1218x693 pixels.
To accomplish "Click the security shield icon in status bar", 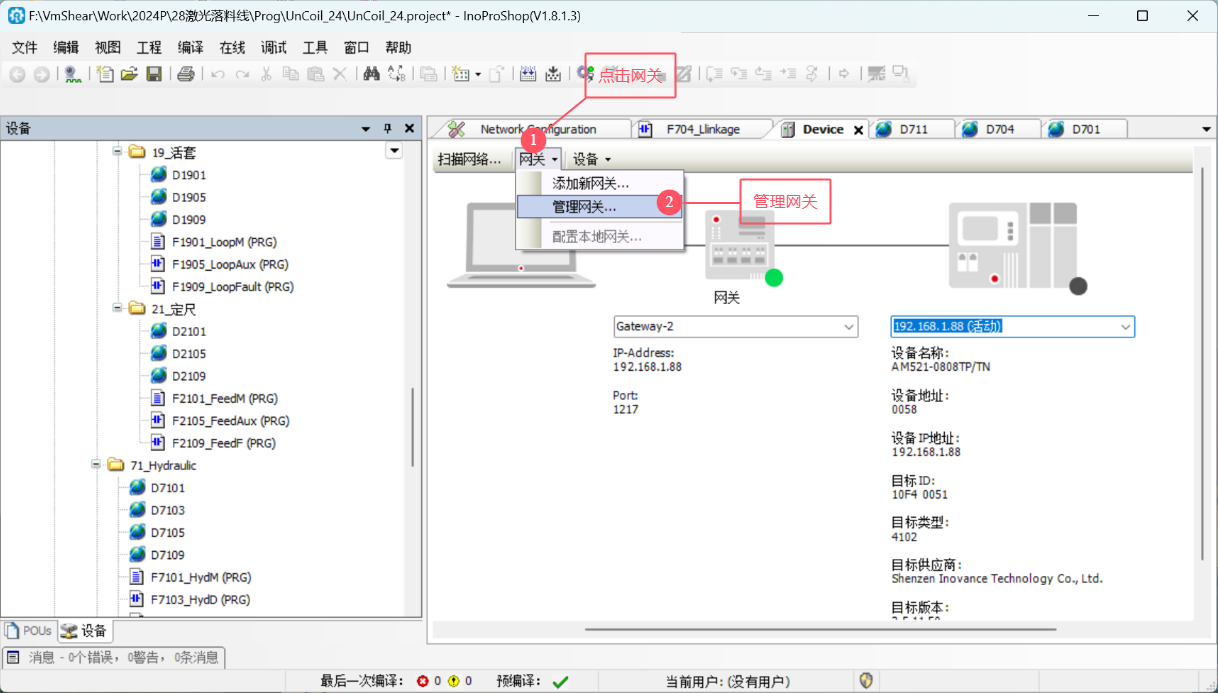I will point(866,681).
